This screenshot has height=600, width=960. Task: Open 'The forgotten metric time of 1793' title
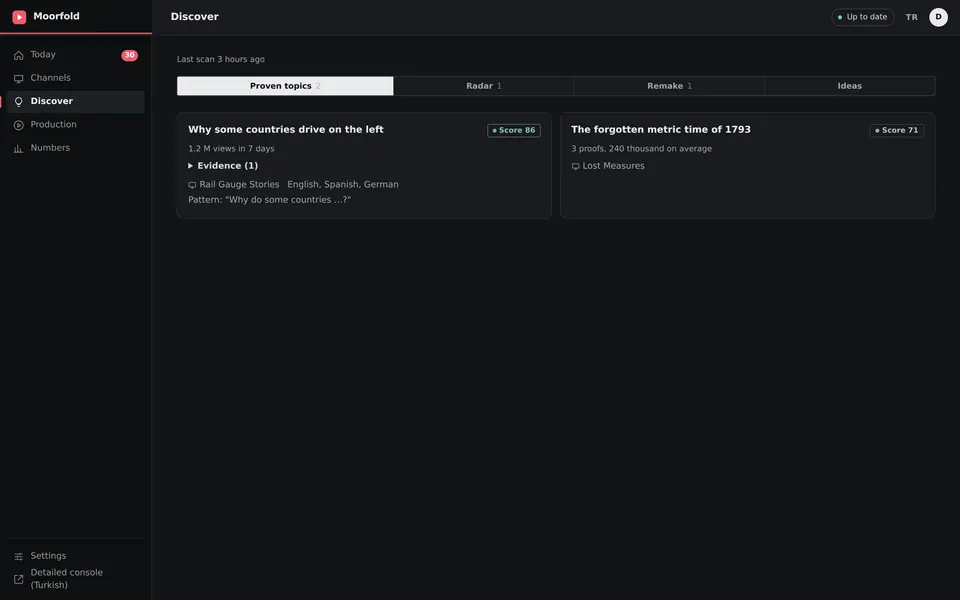pos(661,130)
